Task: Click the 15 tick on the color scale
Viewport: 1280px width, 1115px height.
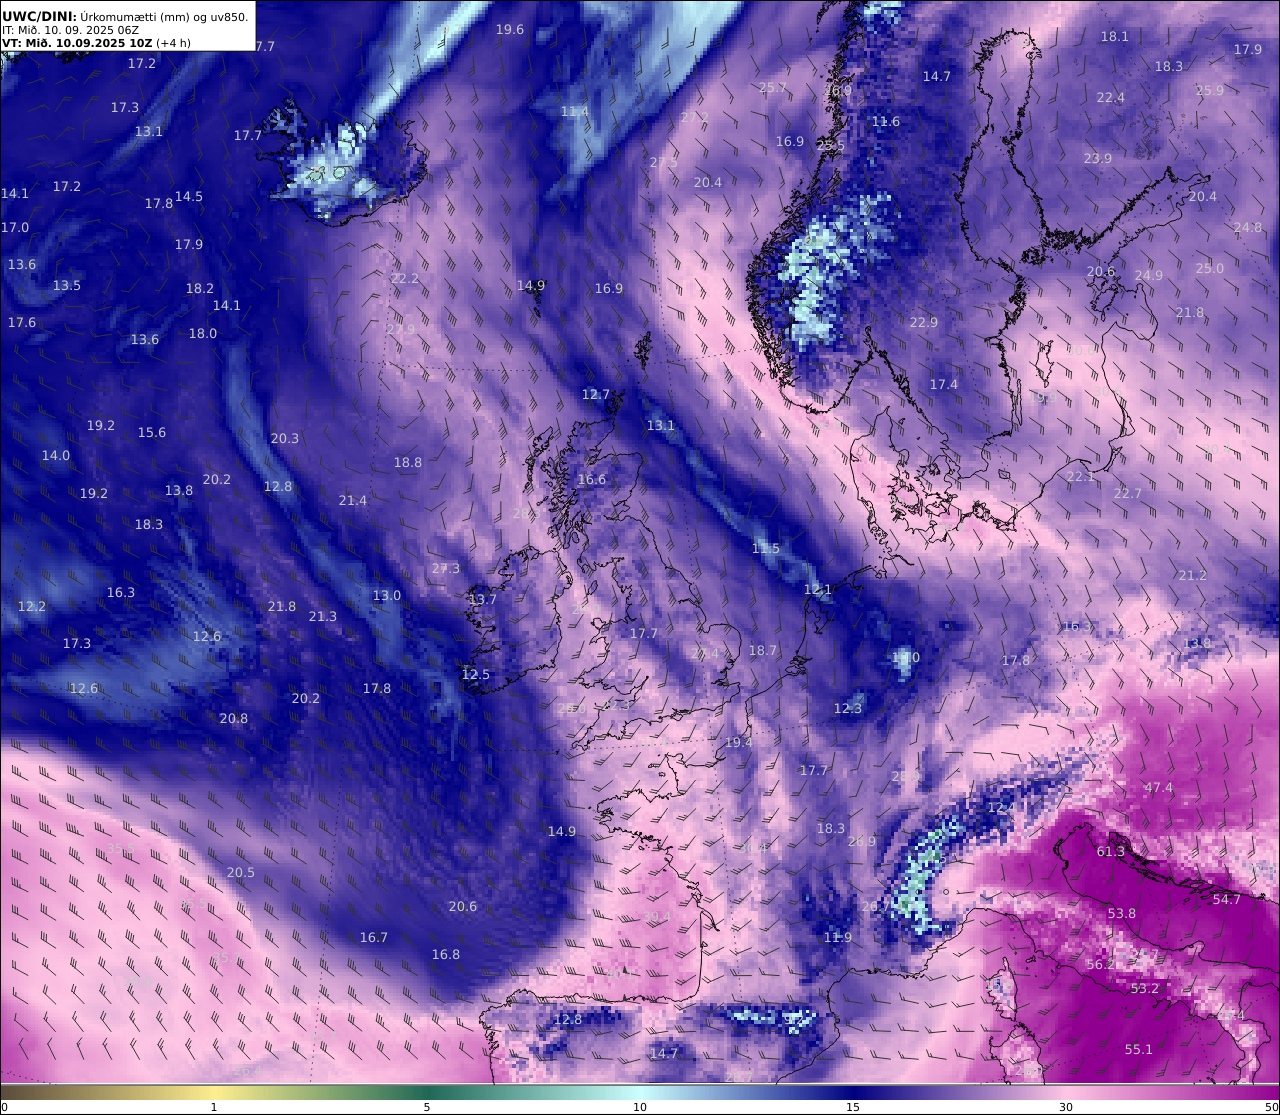Action: pos(852,1107)
